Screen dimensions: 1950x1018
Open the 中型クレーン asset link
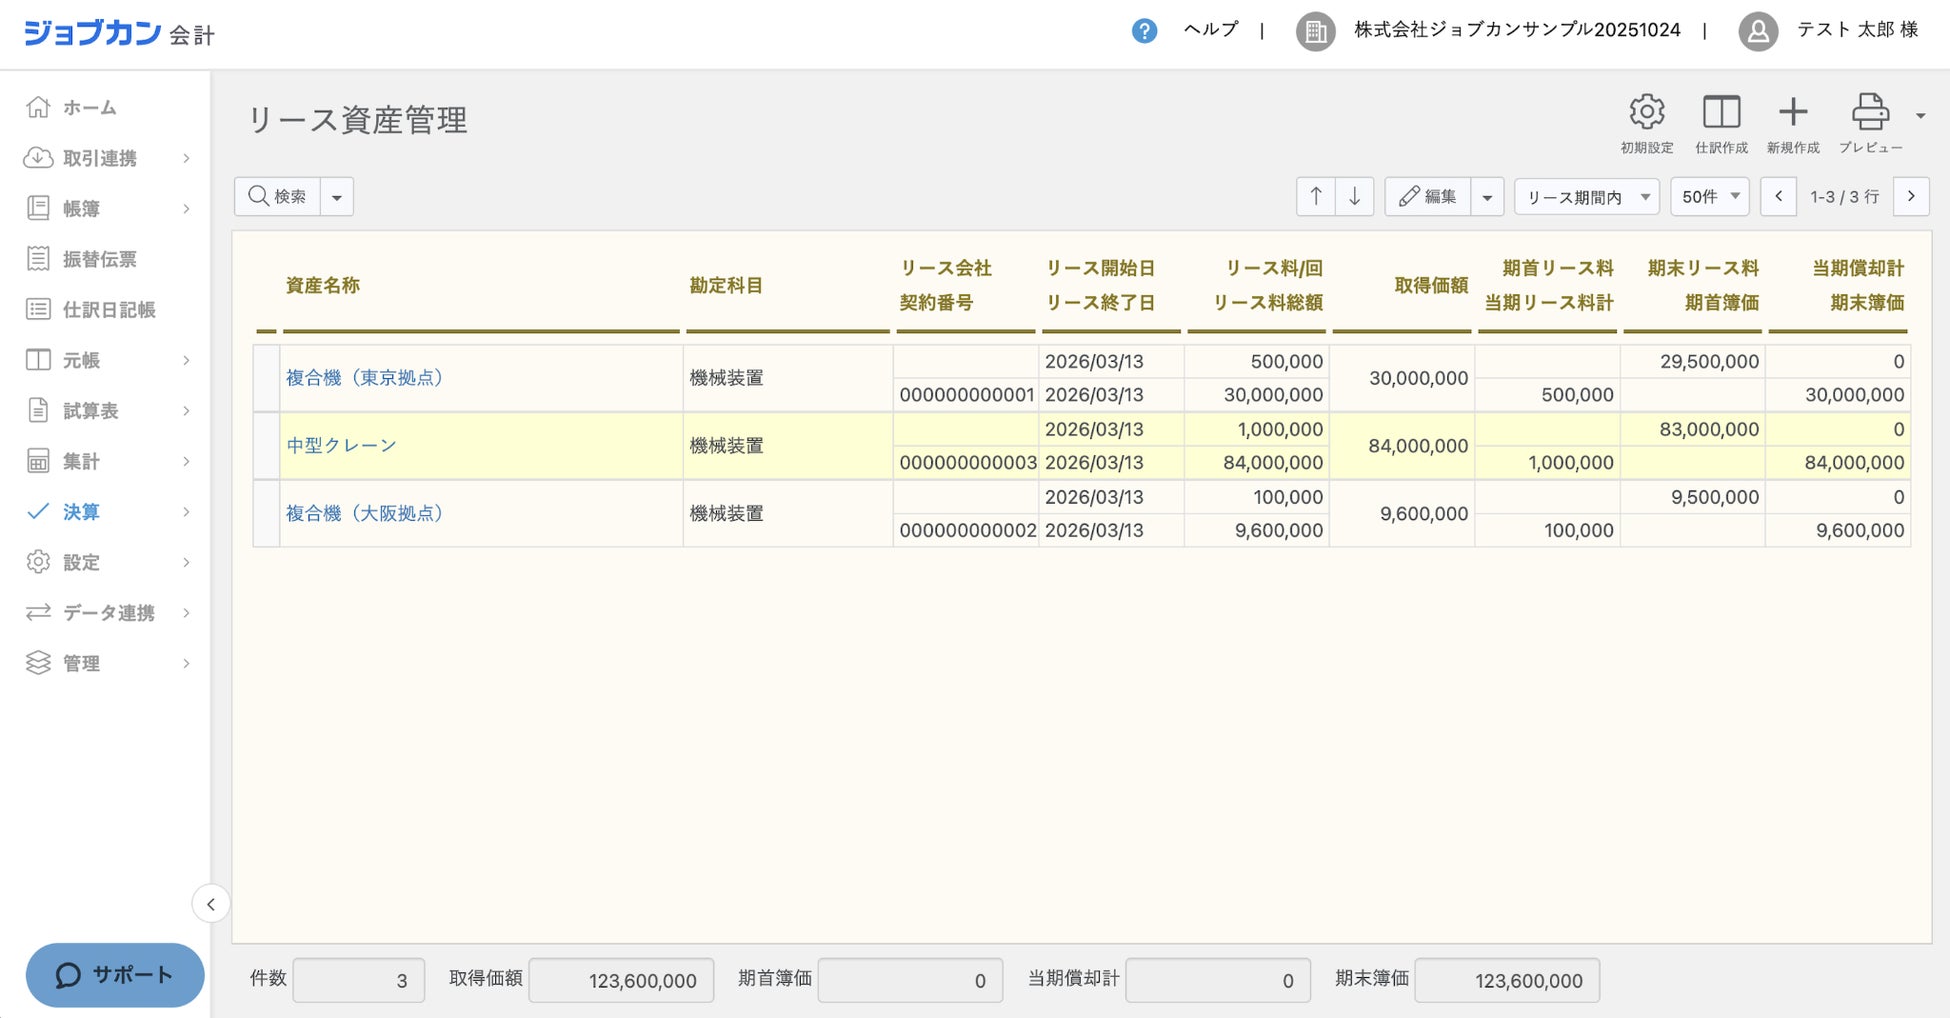pyautogui.click(x=341, y=446)
